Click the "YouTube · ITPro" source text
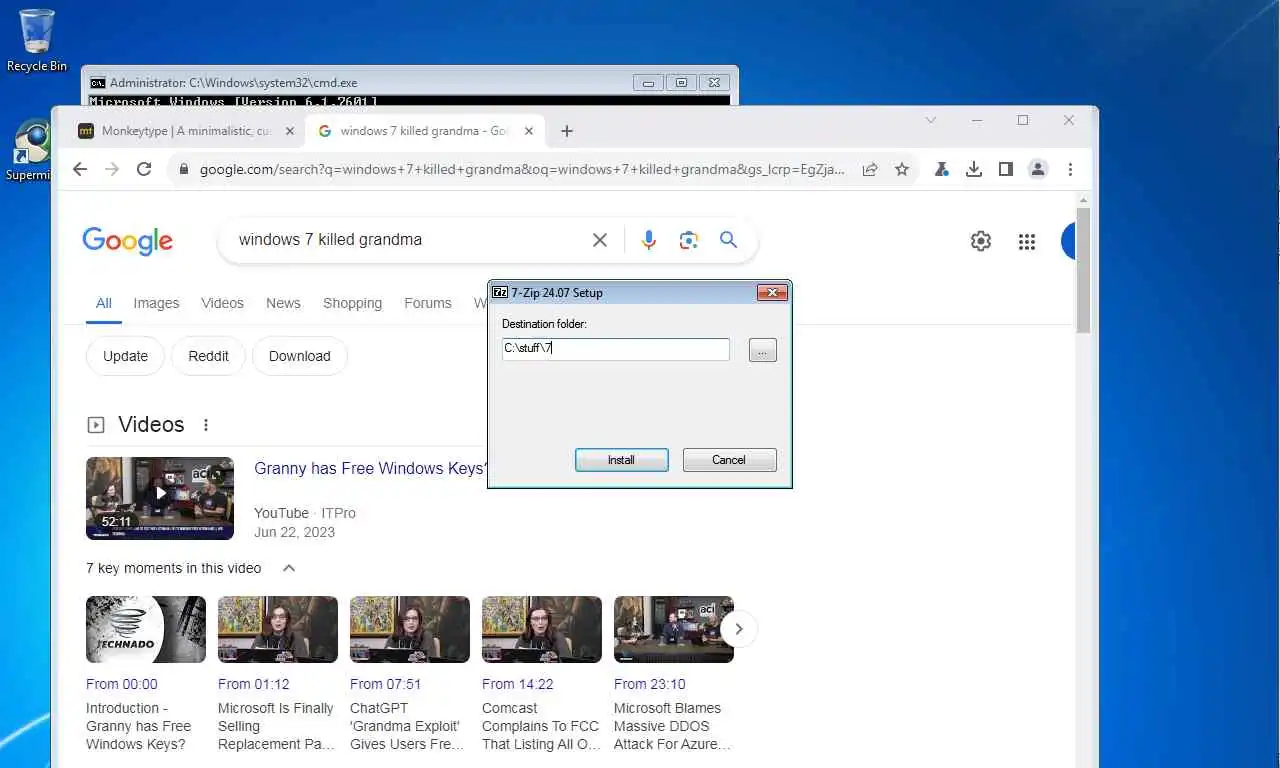The width and height of the screenshot is (1280, 768). click(x=305, y=513)
